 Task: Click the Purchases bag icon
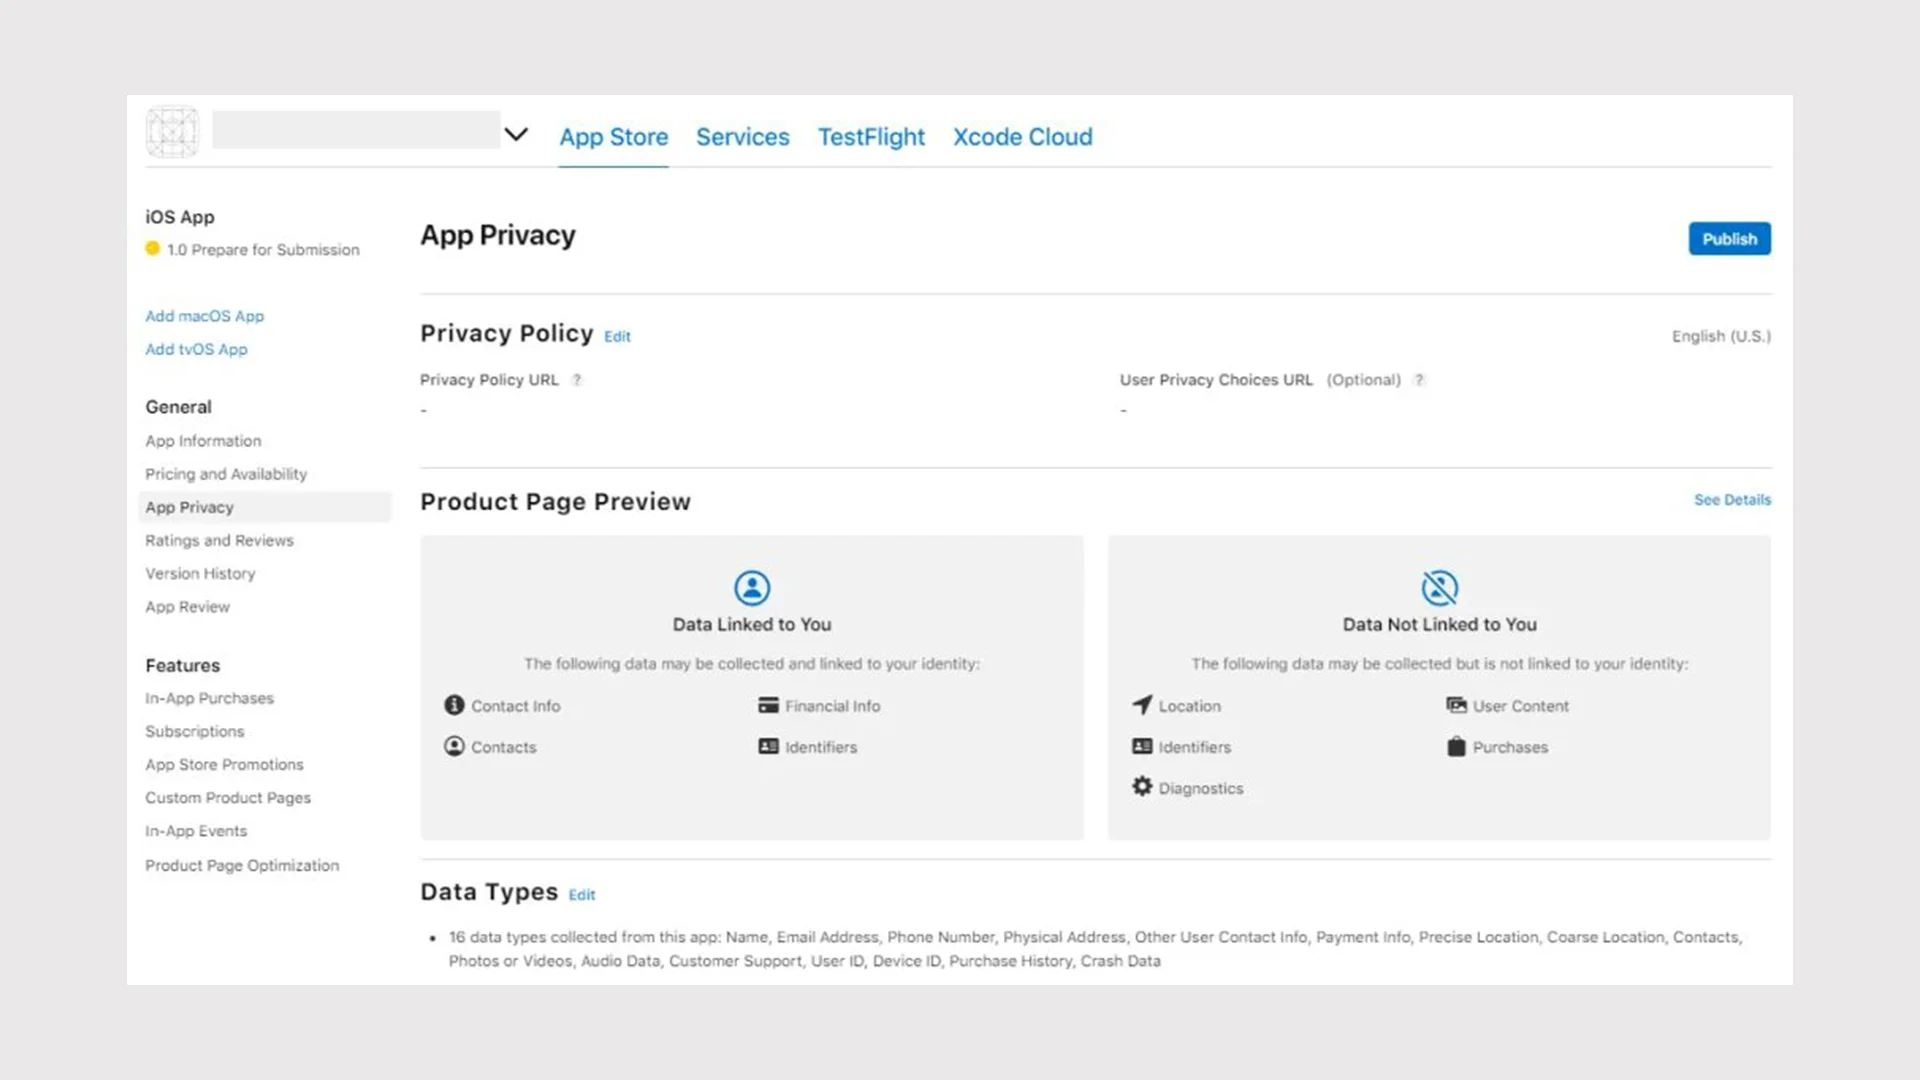pos(1456,746)
